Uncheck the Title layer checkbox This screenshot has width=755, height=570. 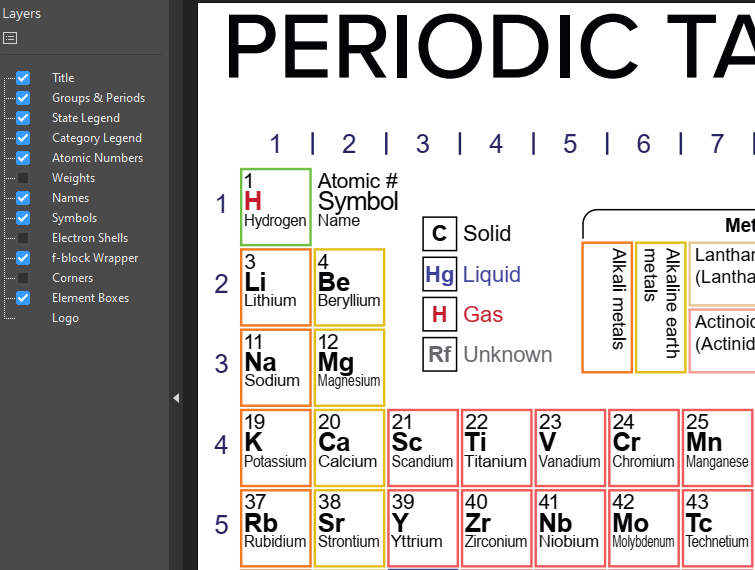pyautogui.click(x=23, y=78)
